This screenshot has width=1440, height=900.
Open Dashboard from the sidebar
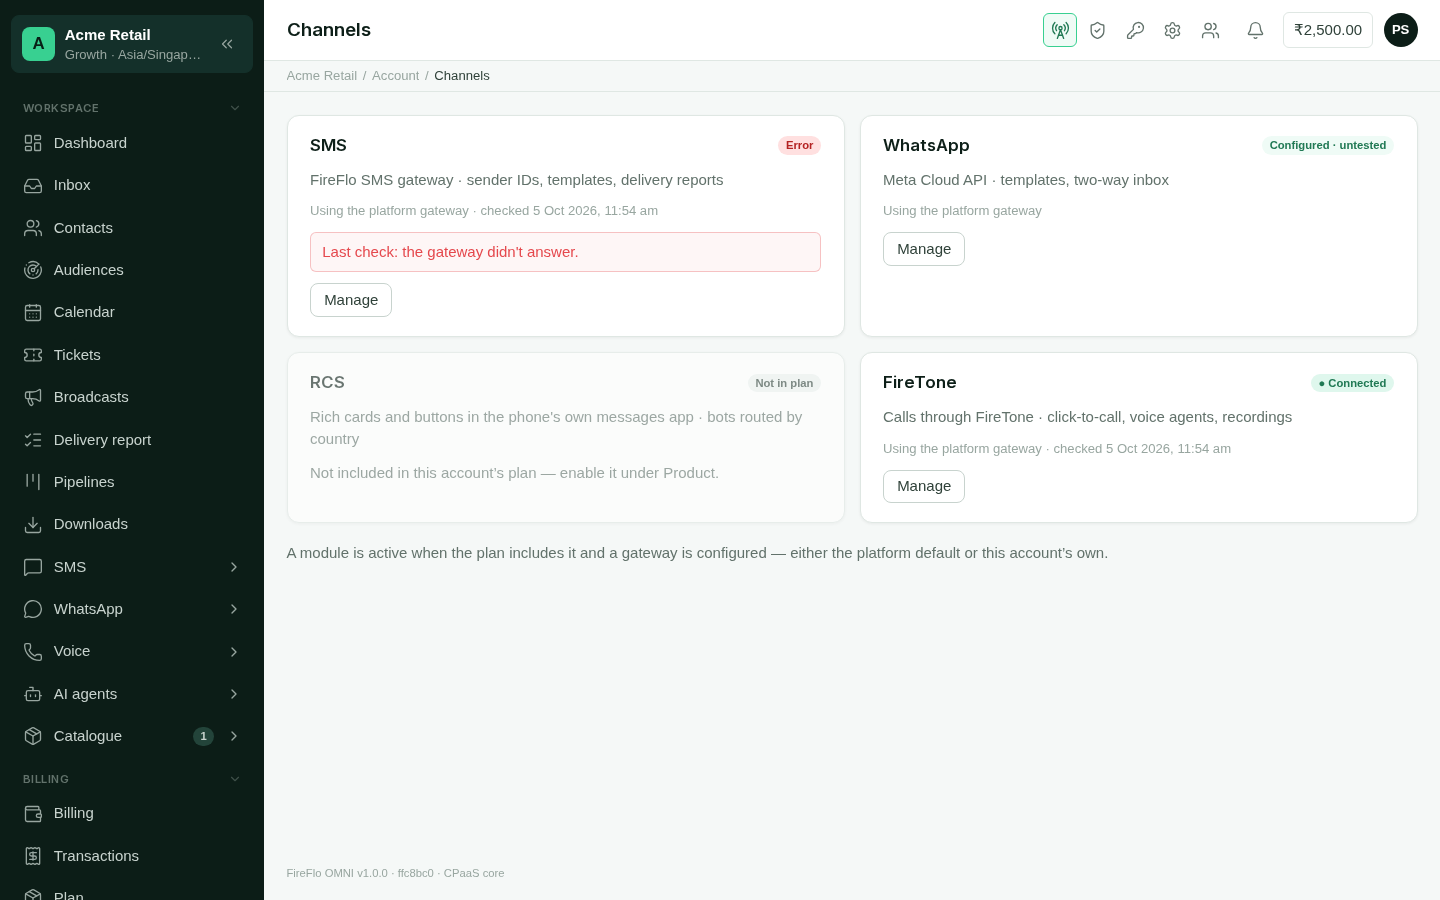coord(132,143)
